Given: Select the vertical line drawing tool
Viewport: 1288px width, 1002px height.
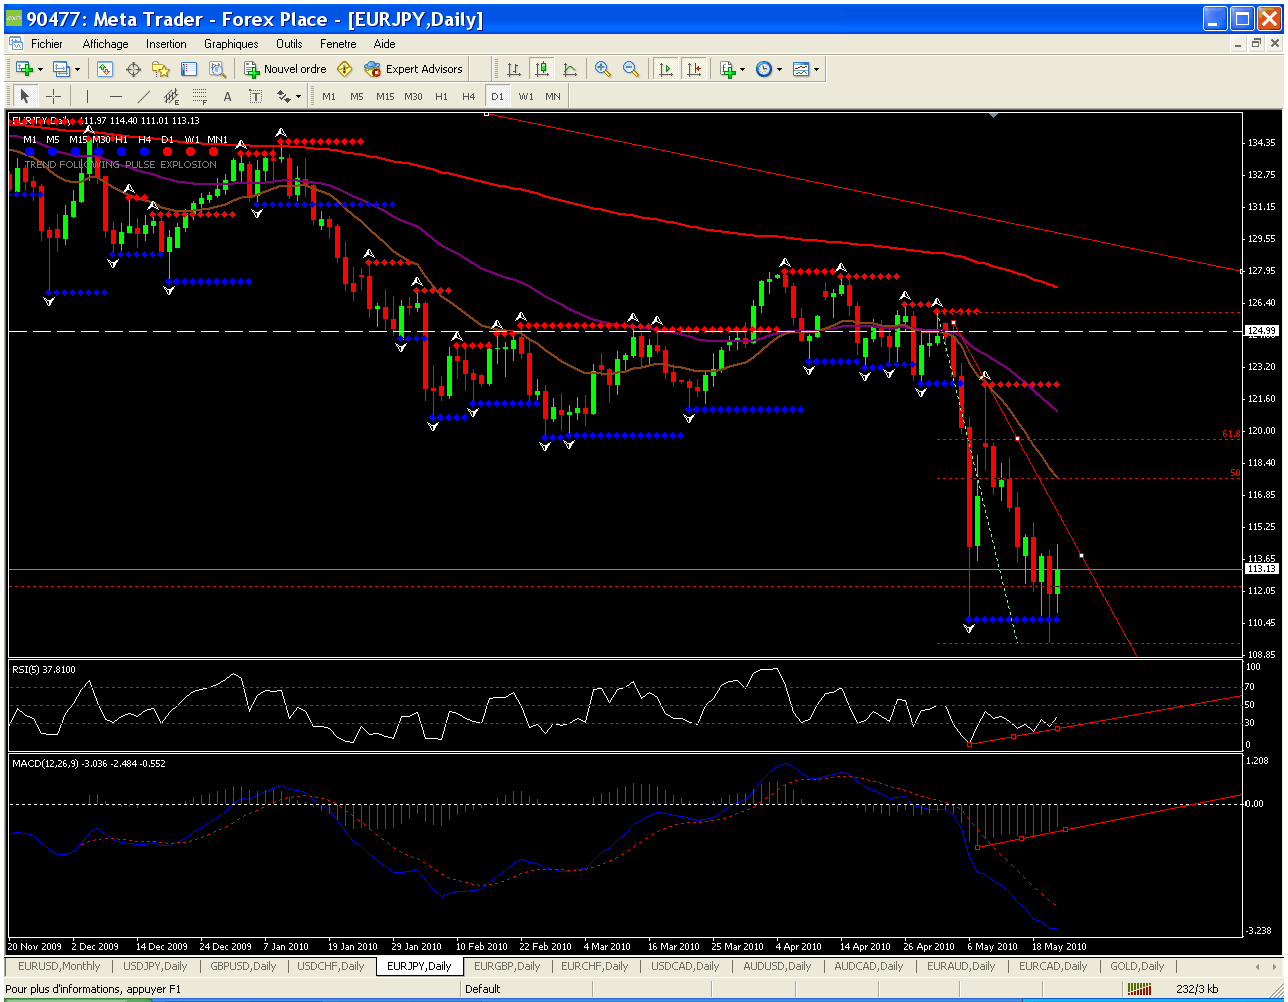Looking at the screenshot, I should coord(88,96).
